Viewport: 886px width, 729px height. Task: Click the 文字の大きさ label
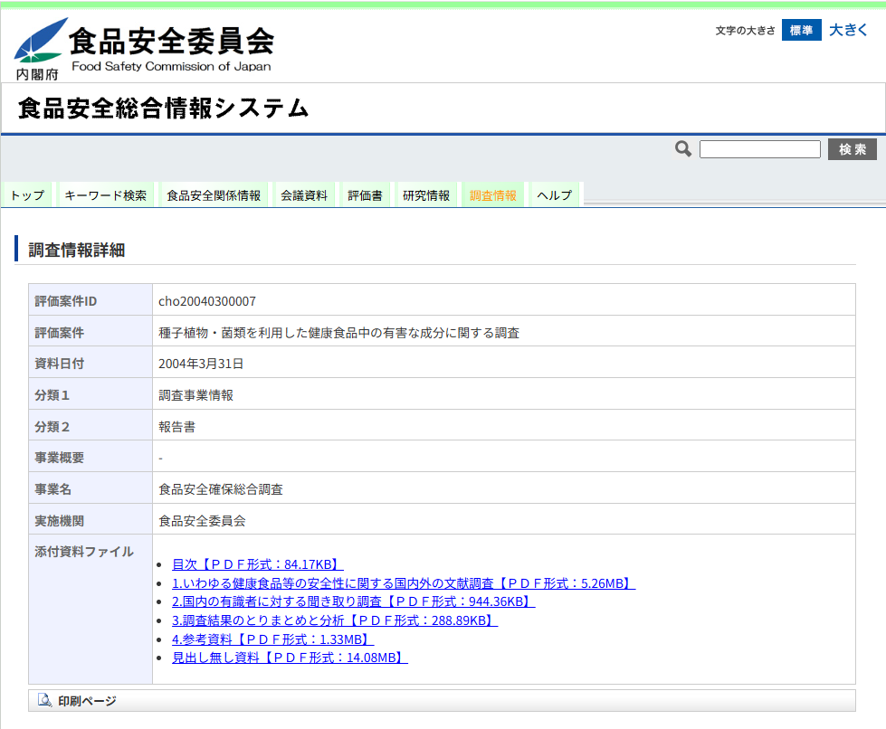tap(745, 31)
